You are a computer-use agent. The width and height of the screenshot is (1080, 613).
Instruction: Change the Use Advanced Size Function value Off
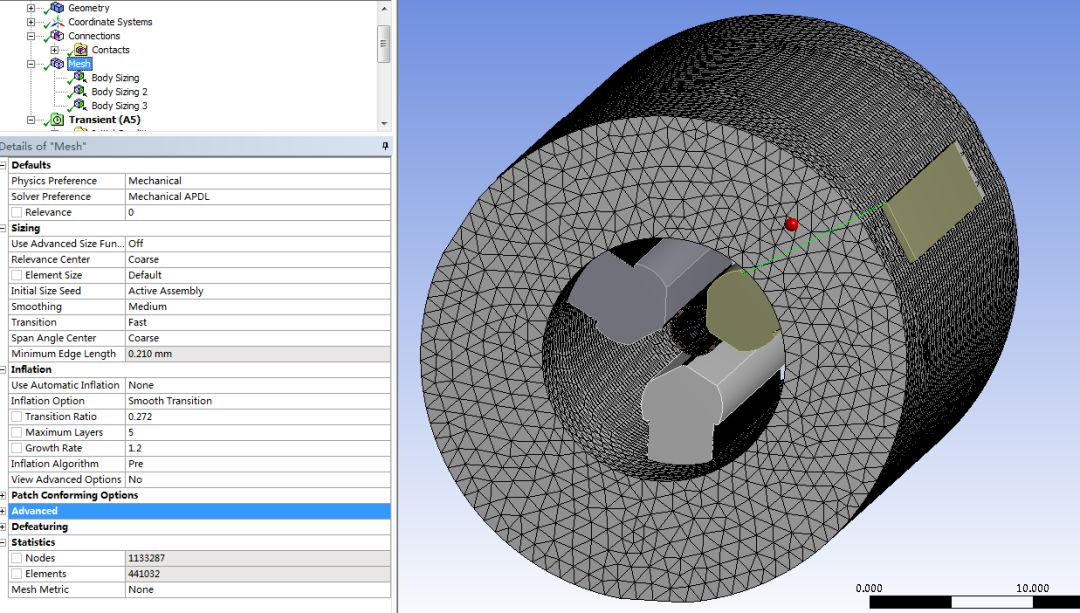(258, 244)
